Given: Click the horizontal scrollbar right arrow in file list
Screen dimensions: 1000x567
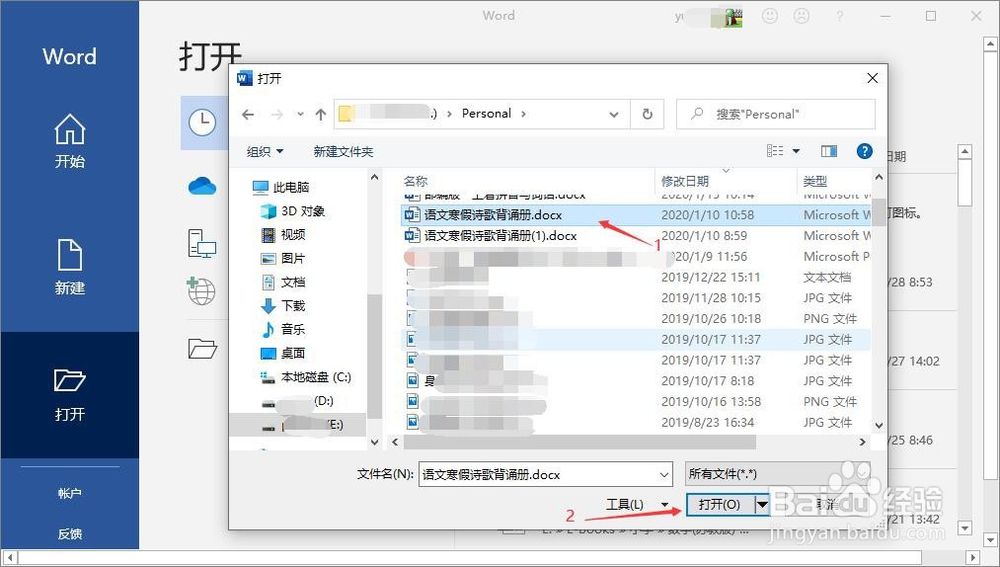Looking at the screenshot, I should pos(863,441).
